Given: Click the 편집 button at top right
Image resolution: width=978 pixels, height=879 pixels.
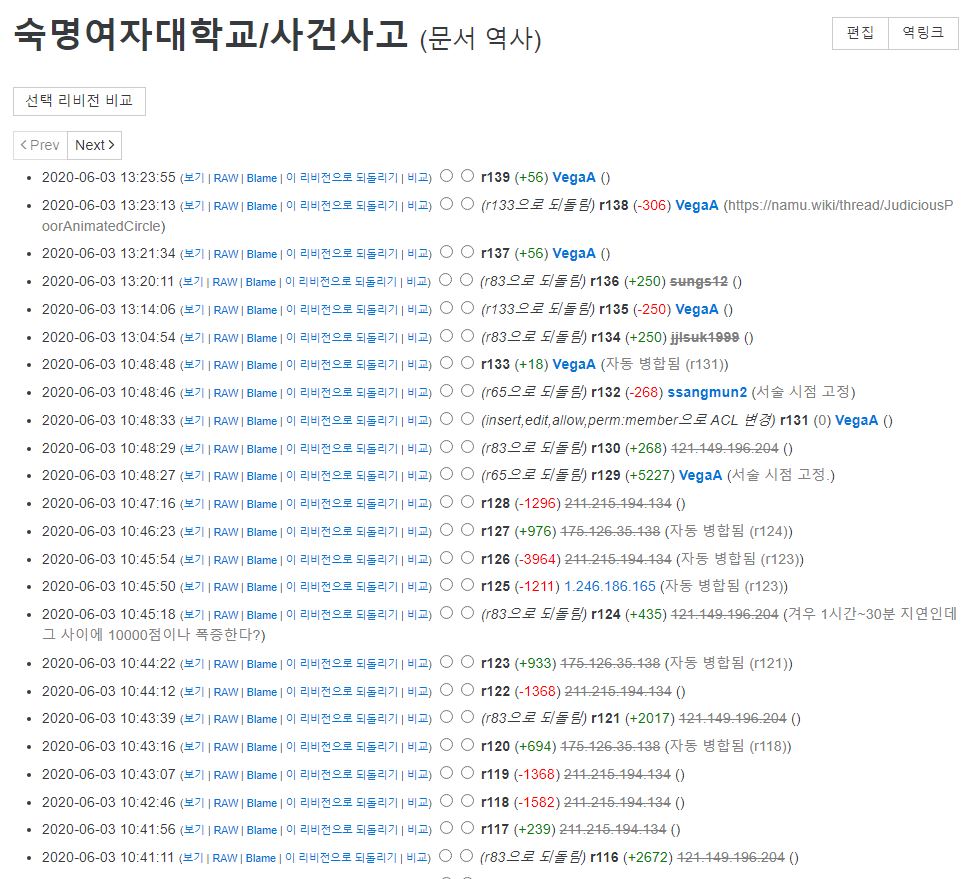Looking at the screenshot, I should point(860,33).
